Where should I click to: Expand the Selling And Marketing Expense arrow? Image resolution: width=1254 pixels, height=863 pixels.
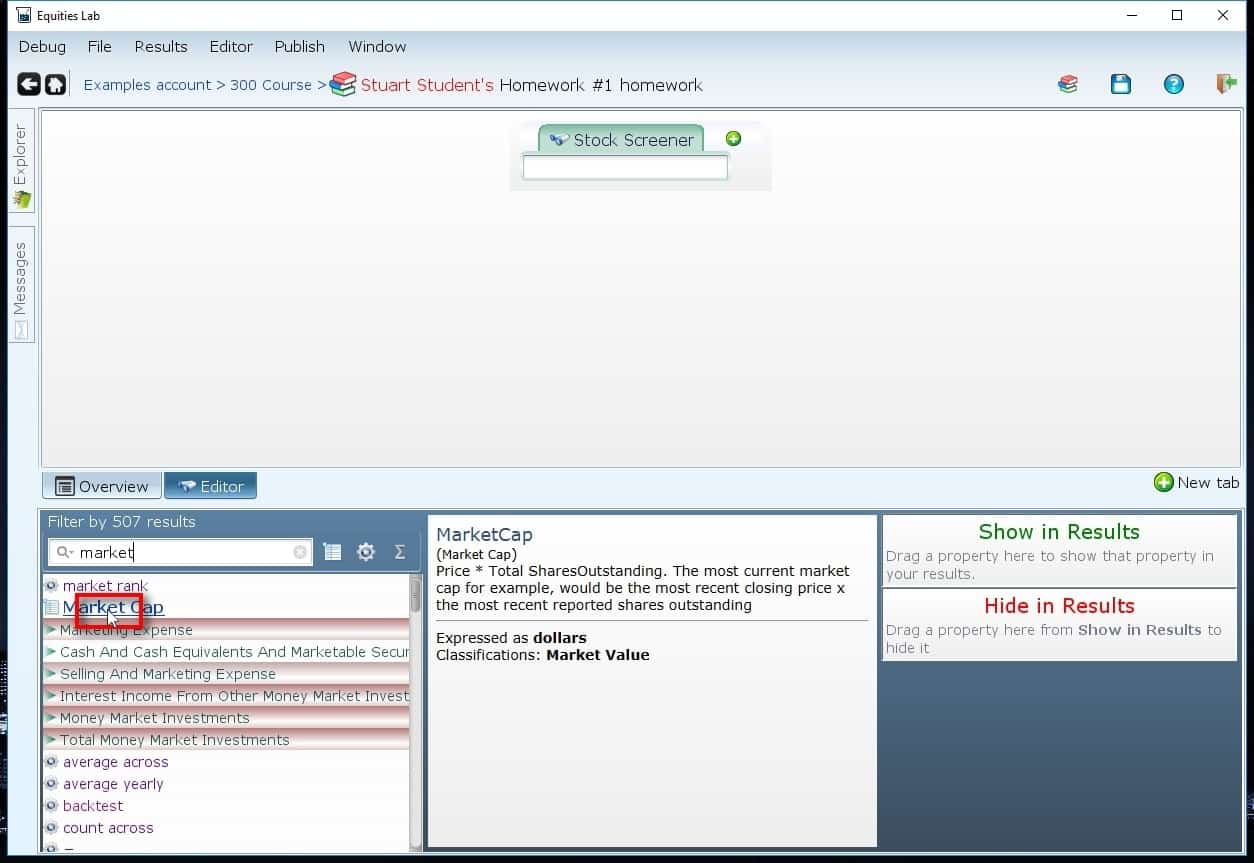pyautogui.click(x=51, y=674)
